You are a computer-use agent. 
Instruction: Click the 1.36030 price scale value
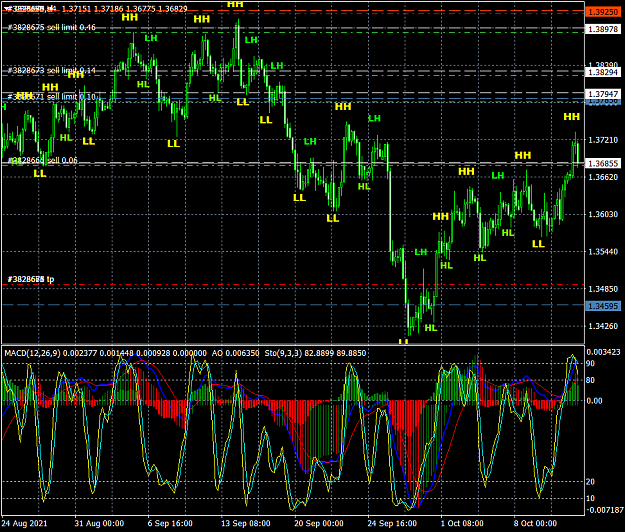click(x=603, y=214)
